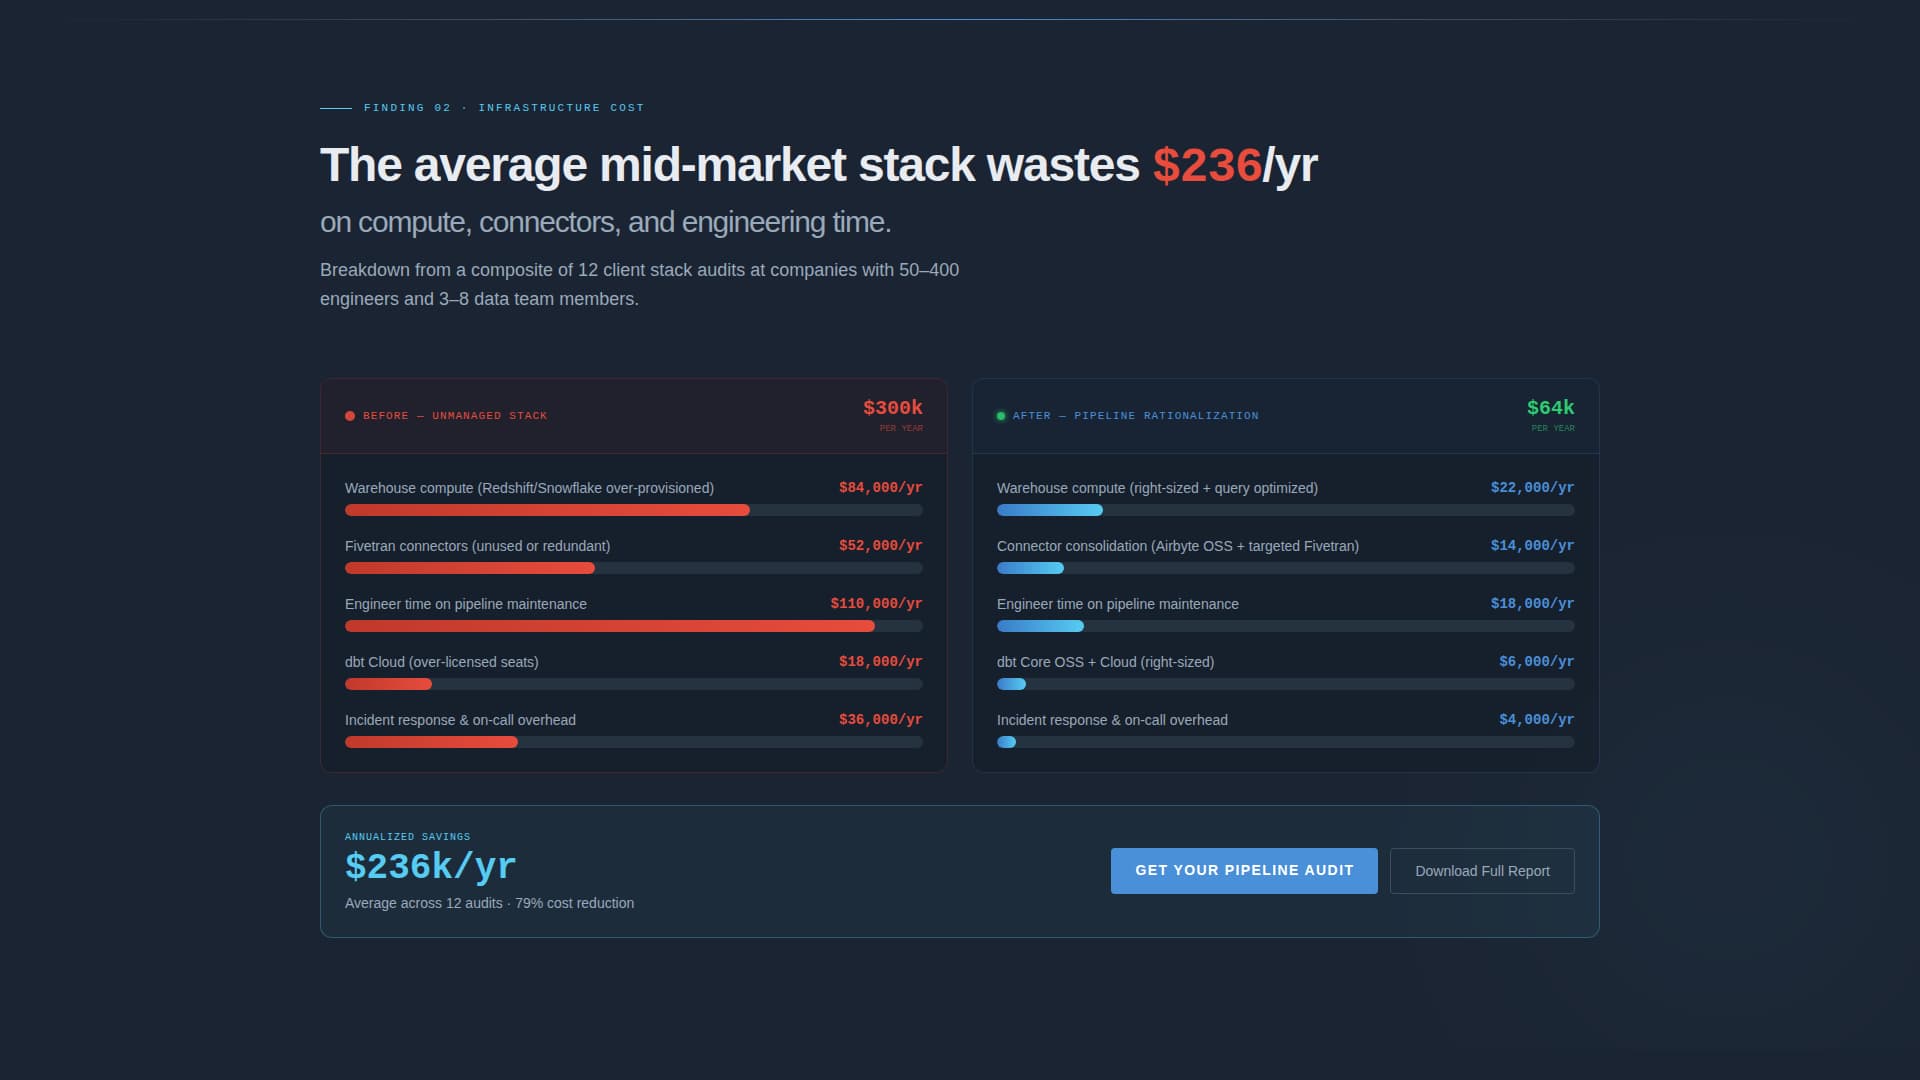Click the blue Connector consolidation cost bar
This screenshot has height=1080, width=1920.
pos(1030,568)
